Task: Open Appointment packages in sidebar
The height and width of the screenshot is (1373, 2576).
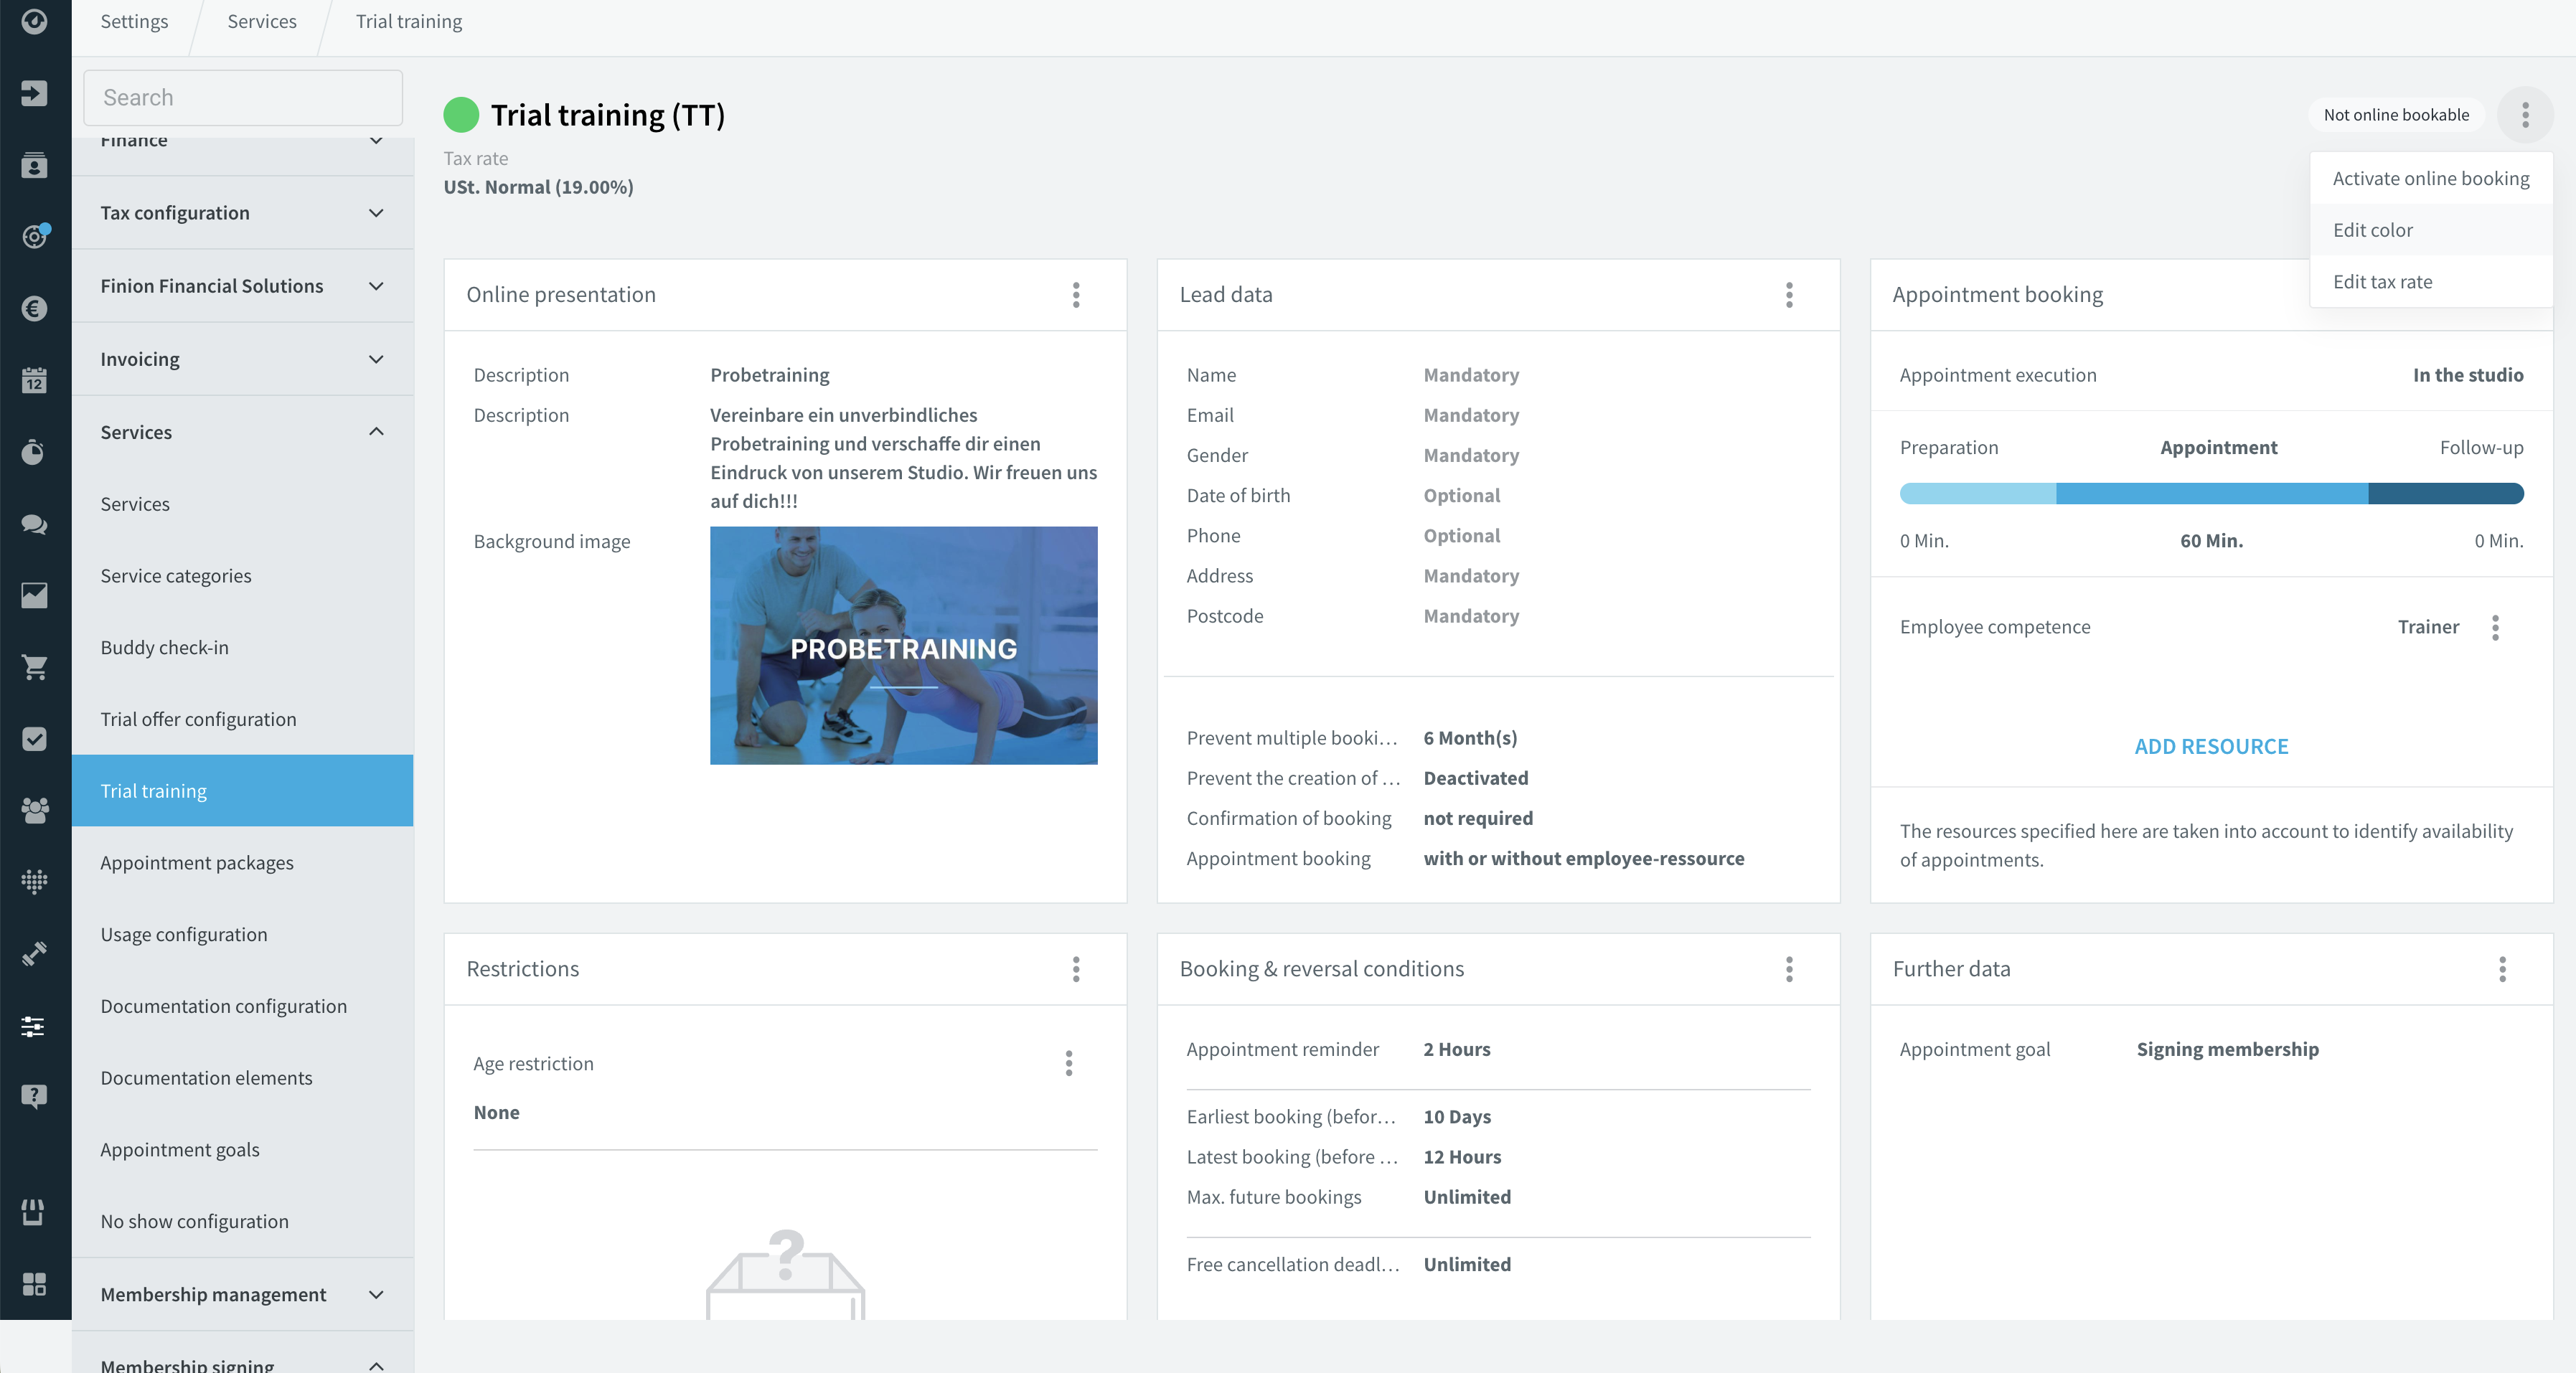Action: pyautogui.click(x=243, y=863)
